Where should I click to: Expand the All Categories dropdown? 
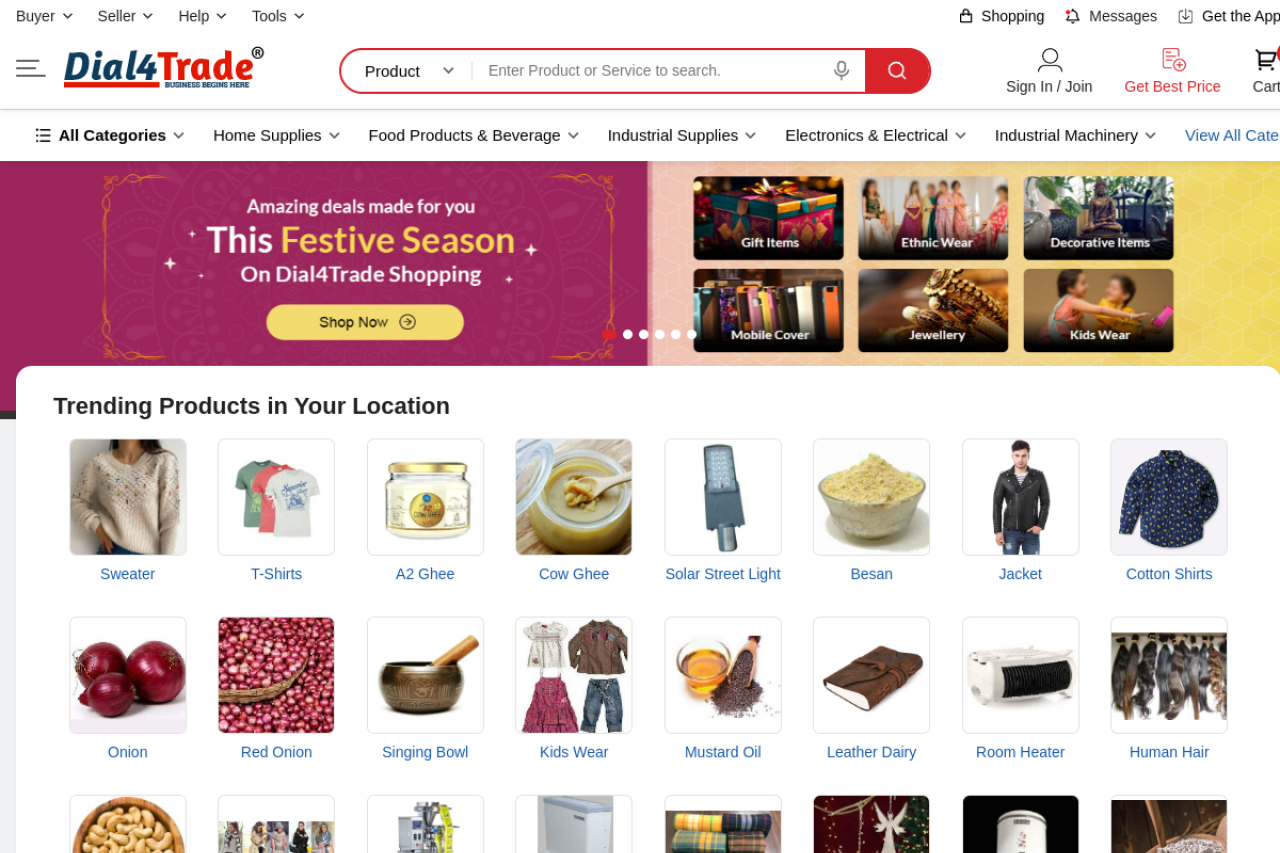click(110, 135)
